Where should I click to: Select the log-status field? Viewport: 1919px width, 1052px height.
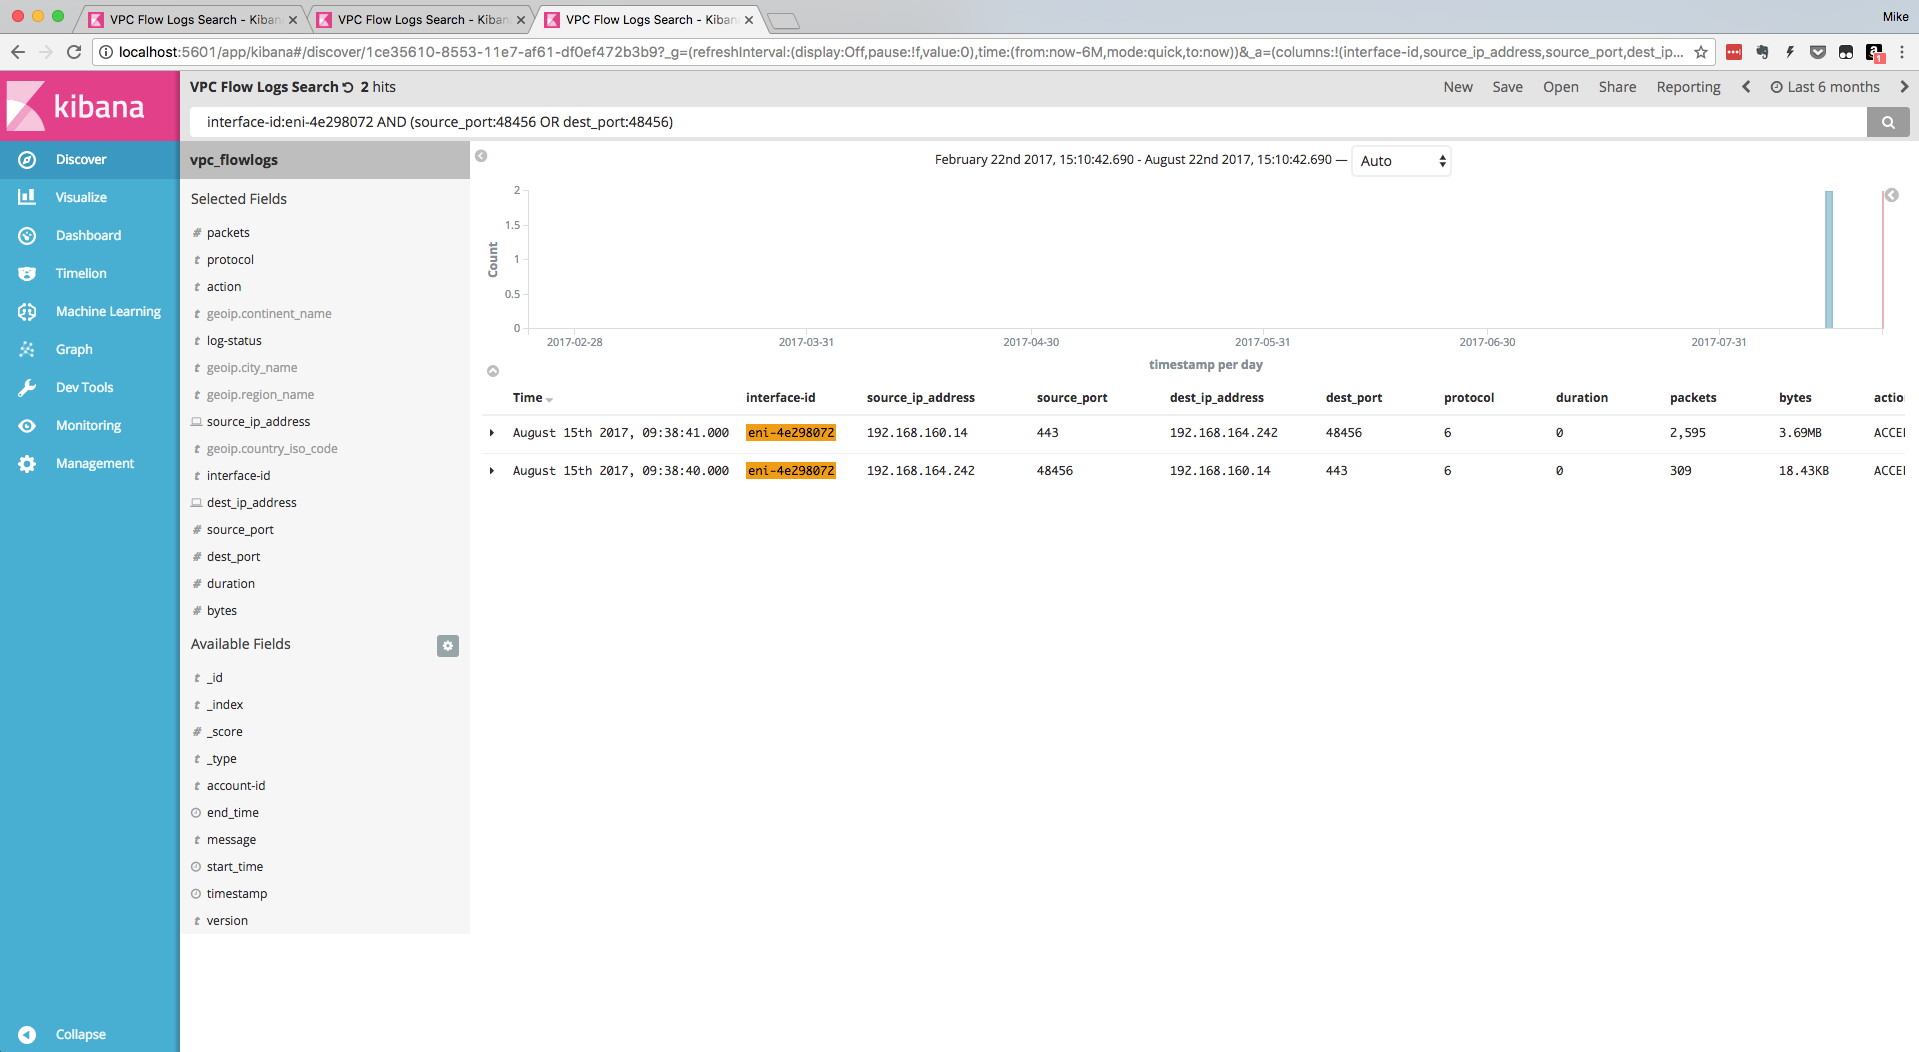coord(234,341)
